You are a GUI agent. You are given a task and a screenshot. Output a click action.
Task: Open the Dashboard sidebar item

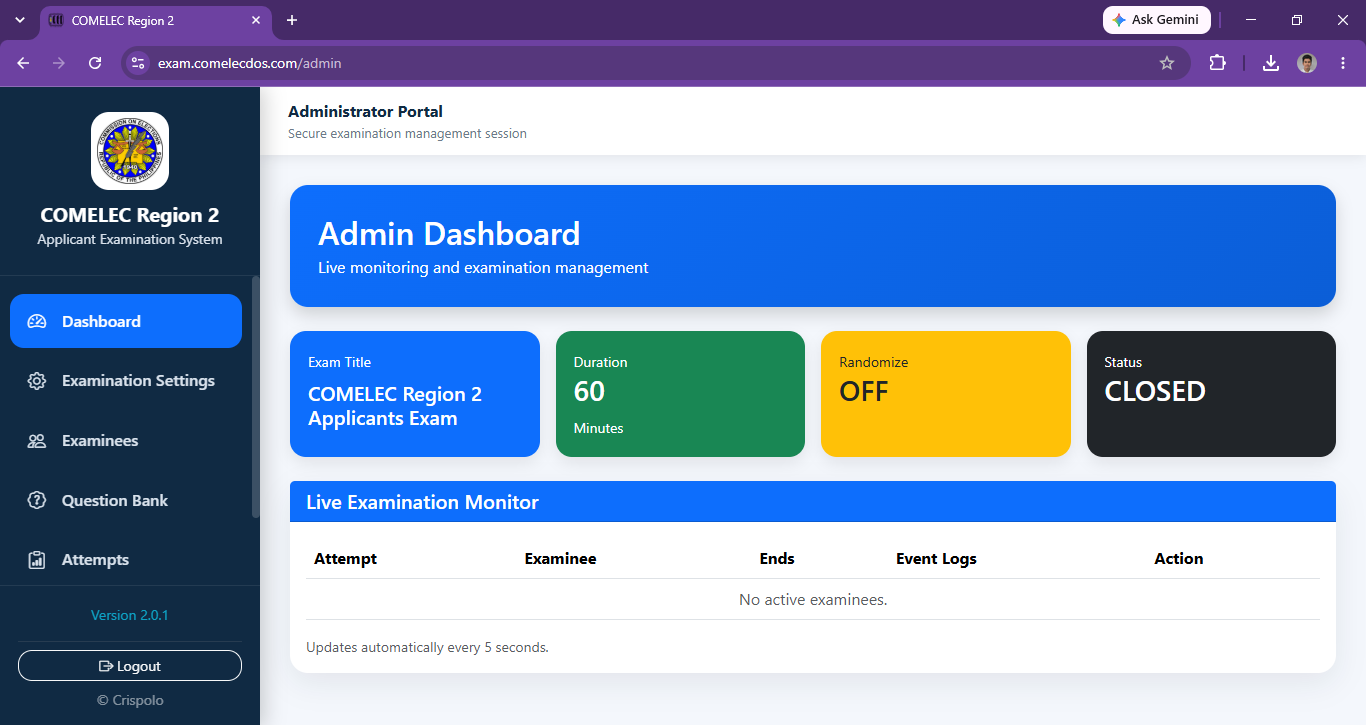click(126, 321)
